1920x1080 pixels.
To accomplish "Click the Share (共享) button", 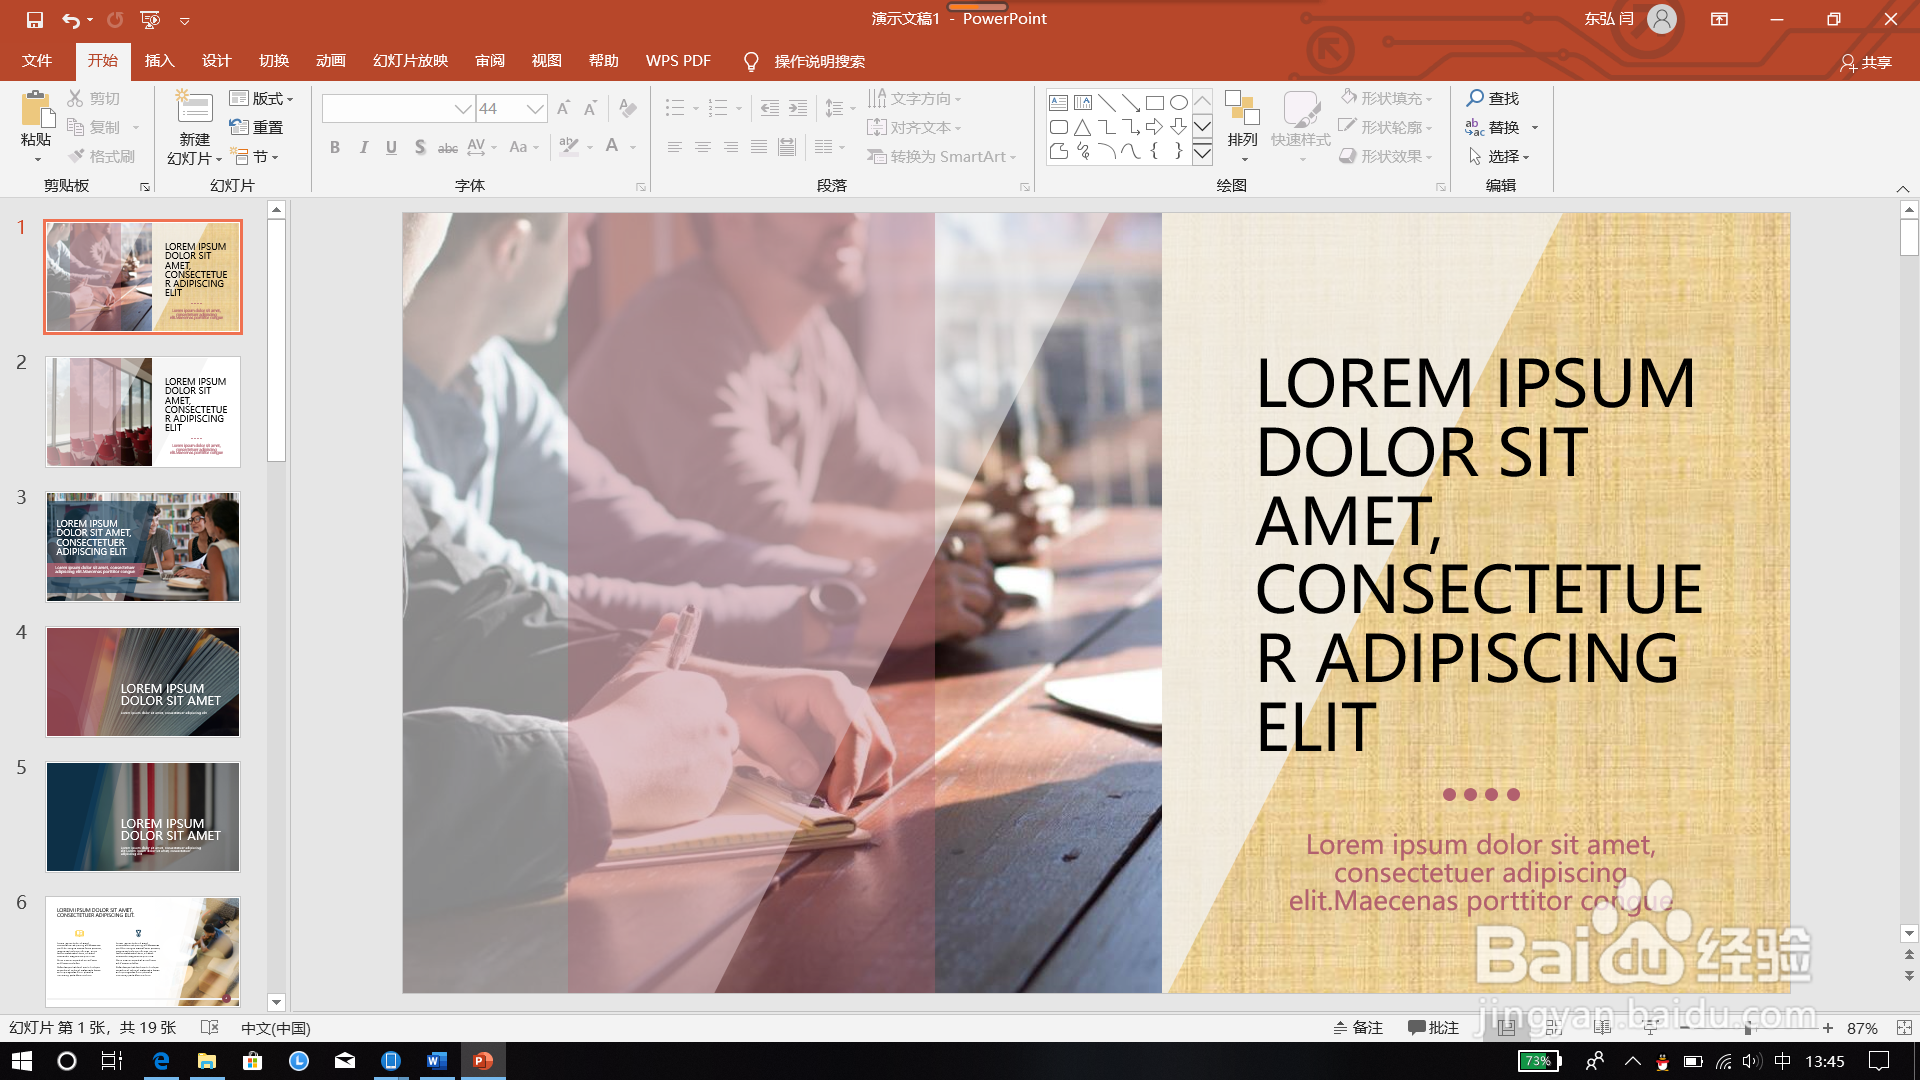I will pyautogui.click(x=1866, y=62).
